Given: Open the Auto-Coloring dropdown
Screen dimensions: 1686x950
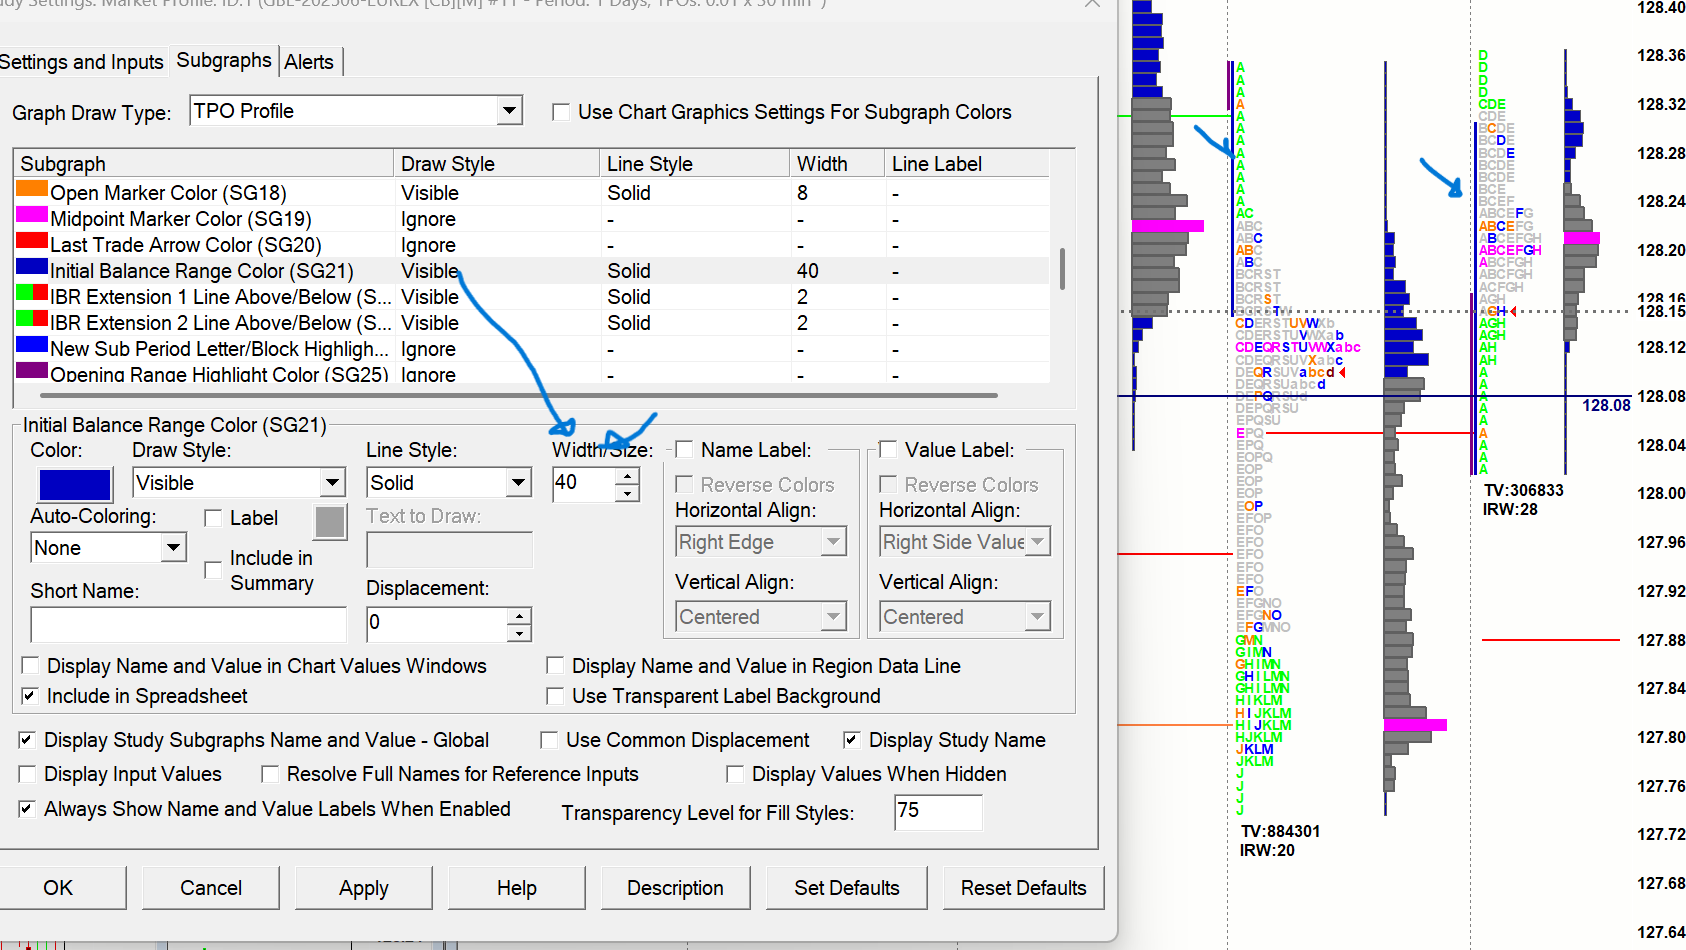Looking at the screenshot, I should tap(173, 548).
